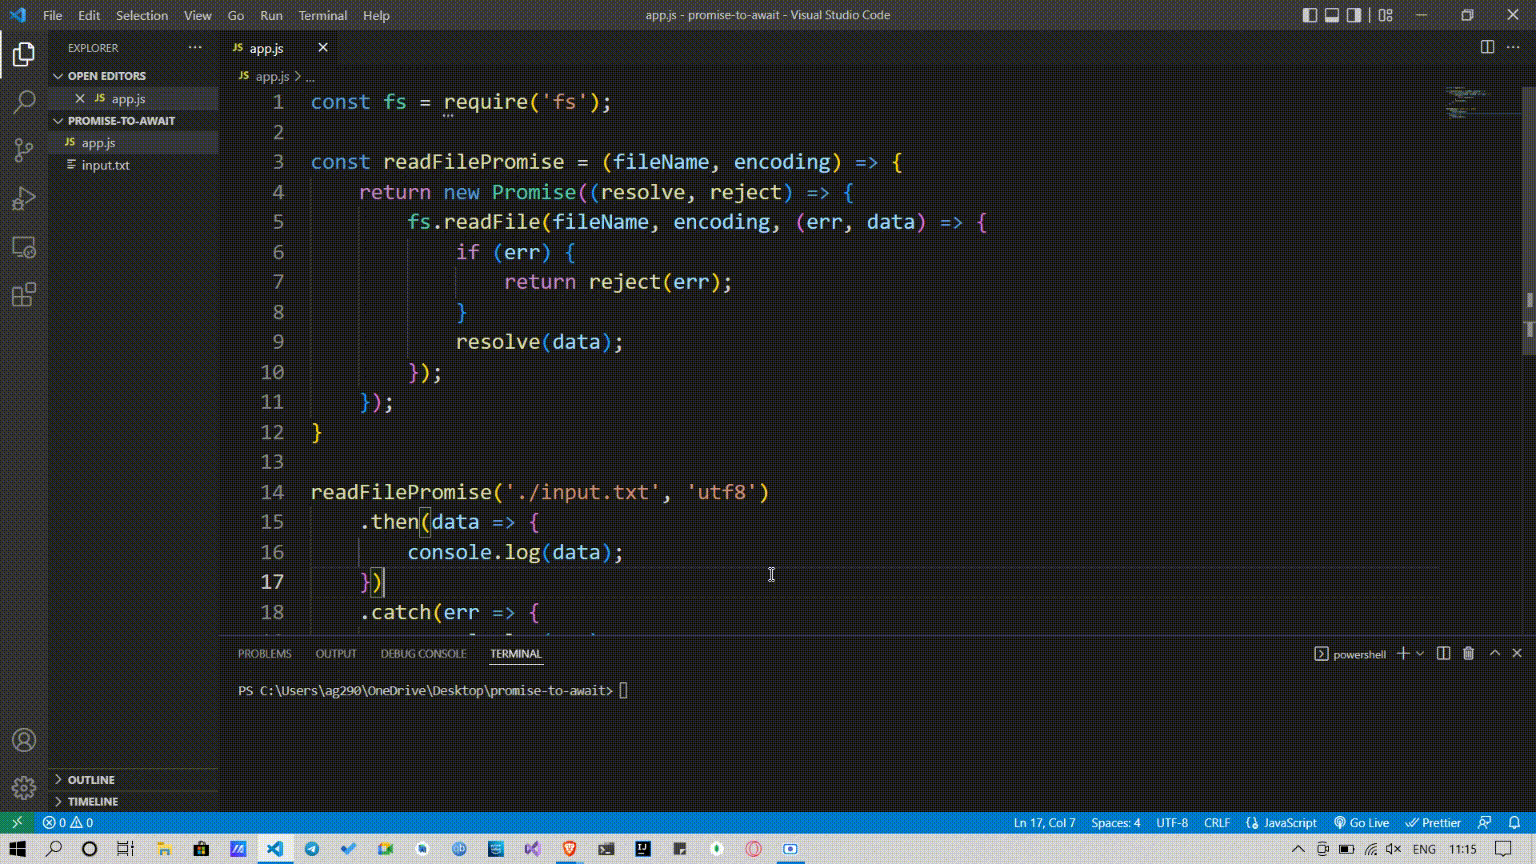
Task: Toggle the panel layout control in title bar
Action: coord(1331,14)
